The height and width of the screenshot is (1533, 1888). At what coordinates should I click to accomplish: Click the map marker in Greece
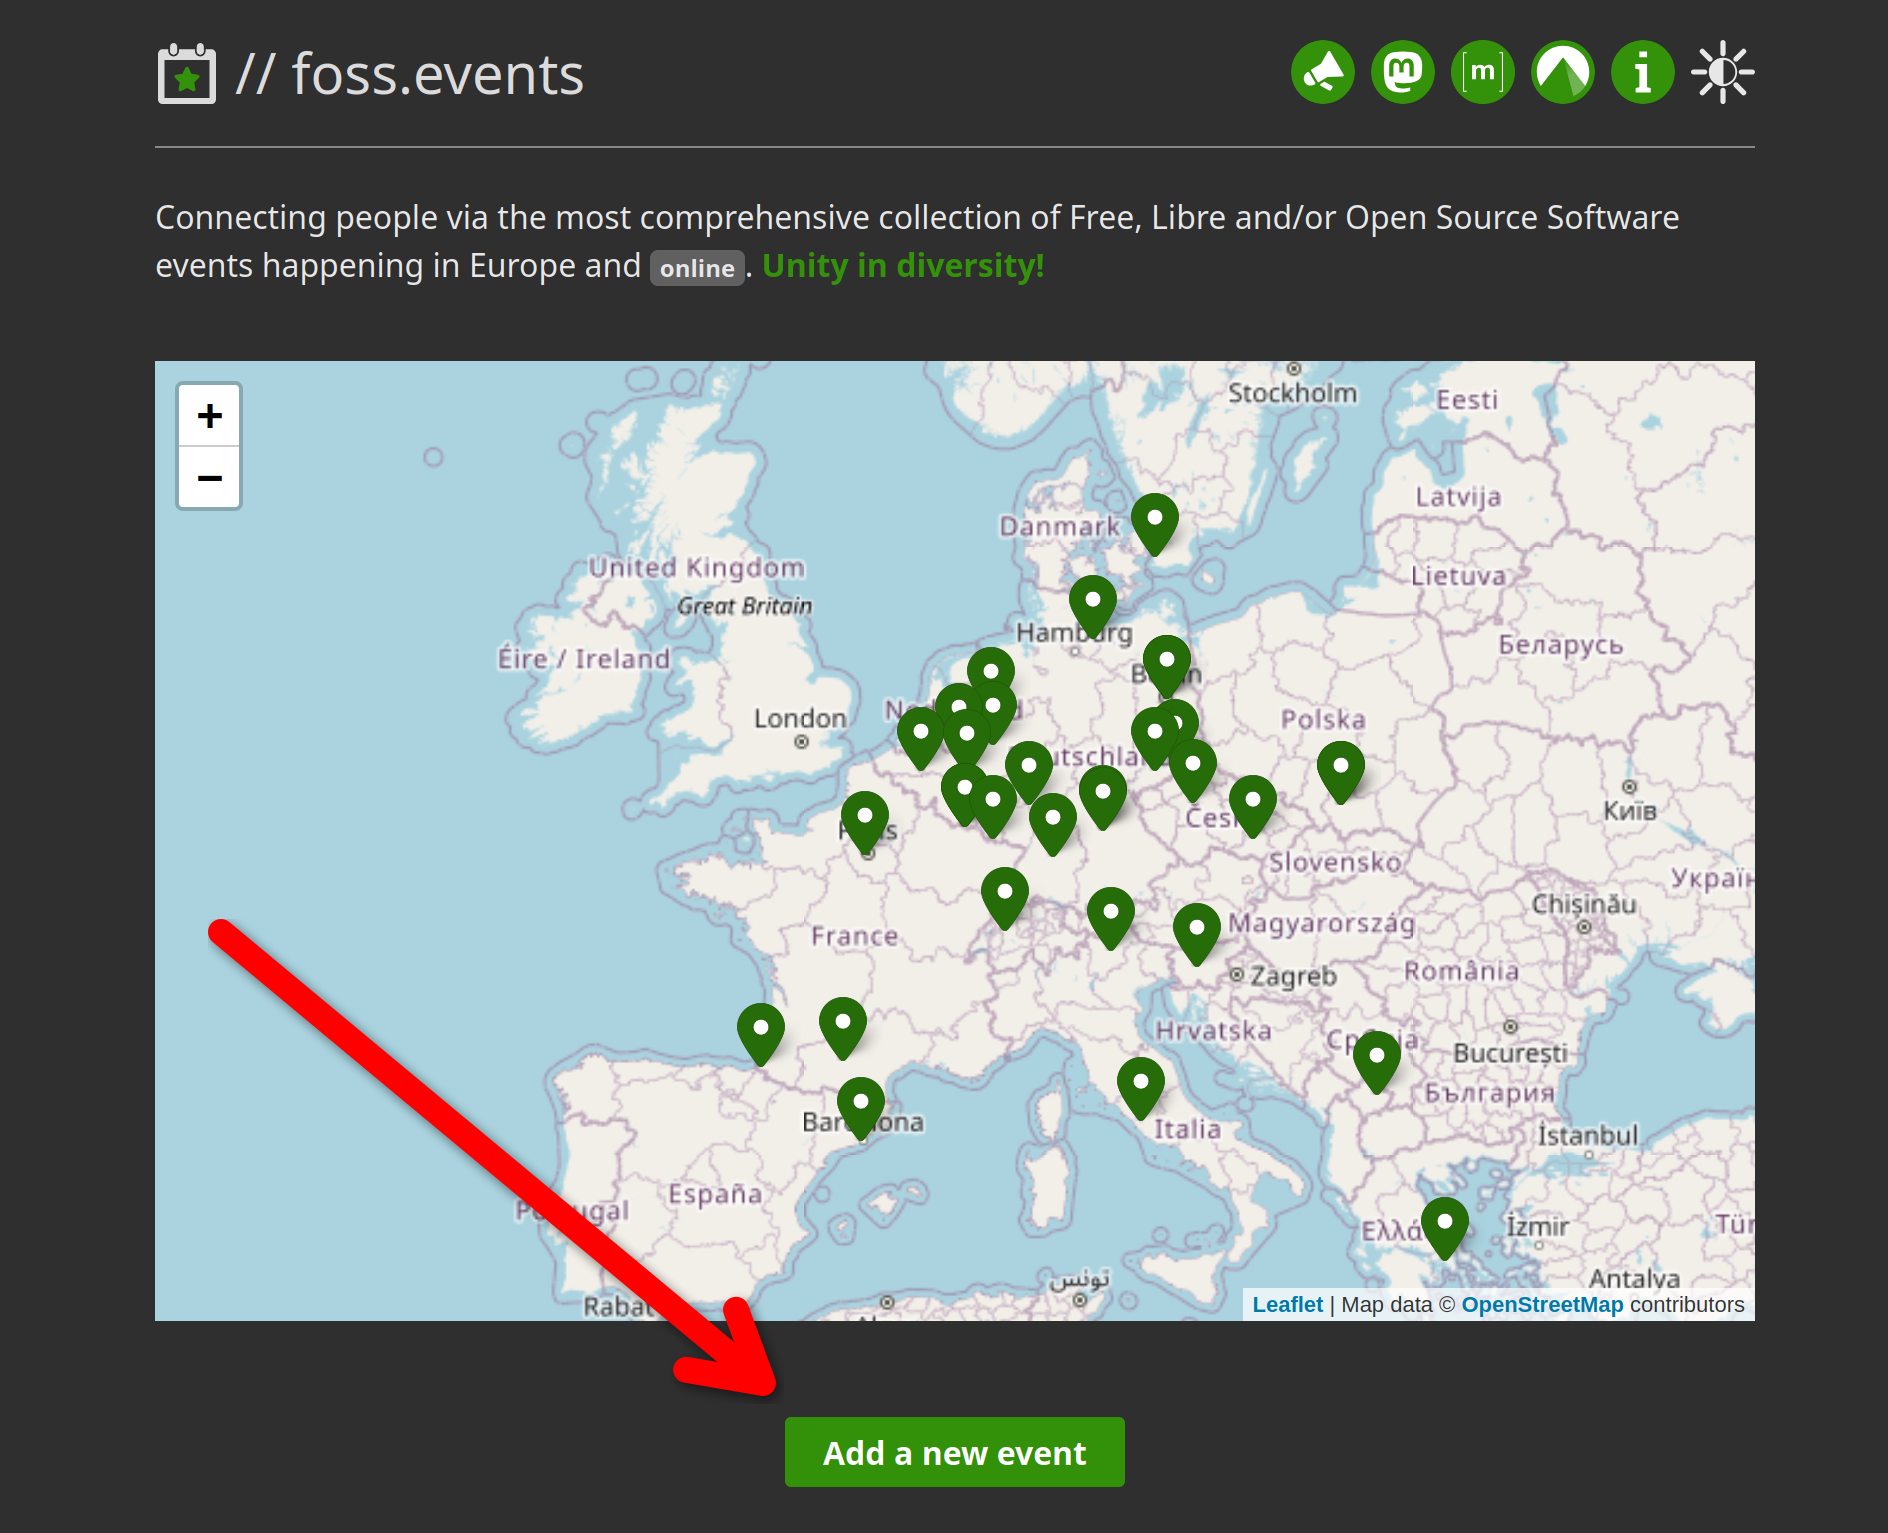1445,1228
